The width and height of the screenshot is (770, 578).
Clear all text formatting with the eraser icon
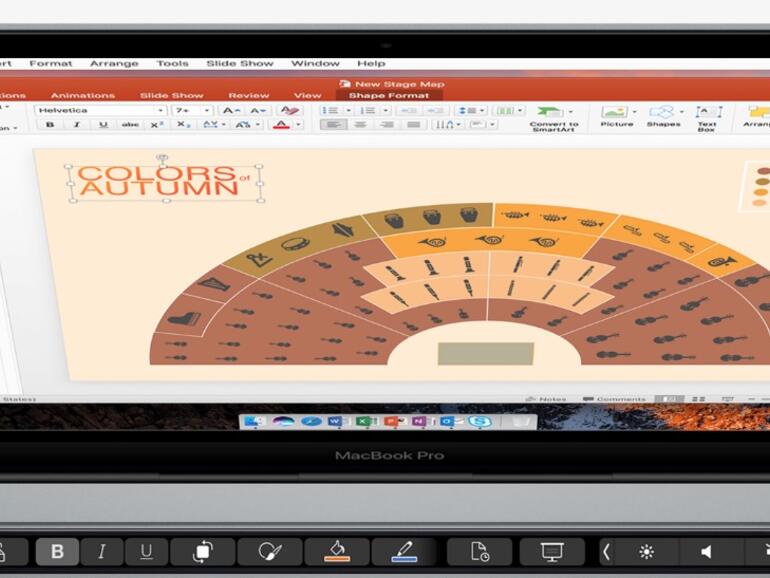[289, 110]
